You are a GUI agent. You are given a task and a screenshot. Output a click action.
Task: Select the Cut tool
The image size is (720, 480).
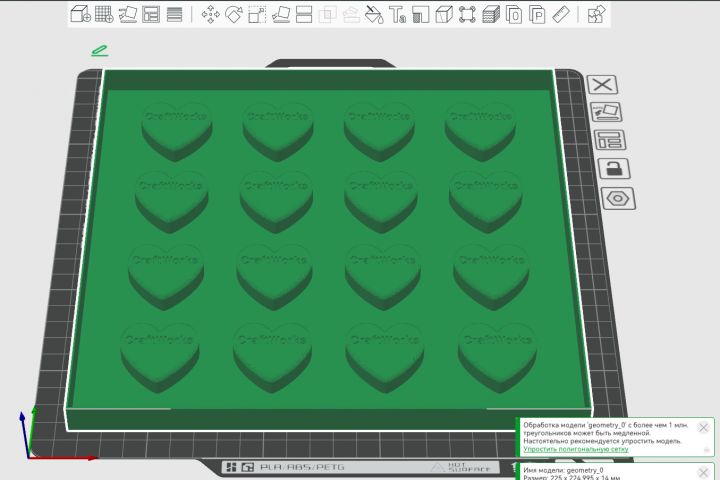[x=304, y=14]
